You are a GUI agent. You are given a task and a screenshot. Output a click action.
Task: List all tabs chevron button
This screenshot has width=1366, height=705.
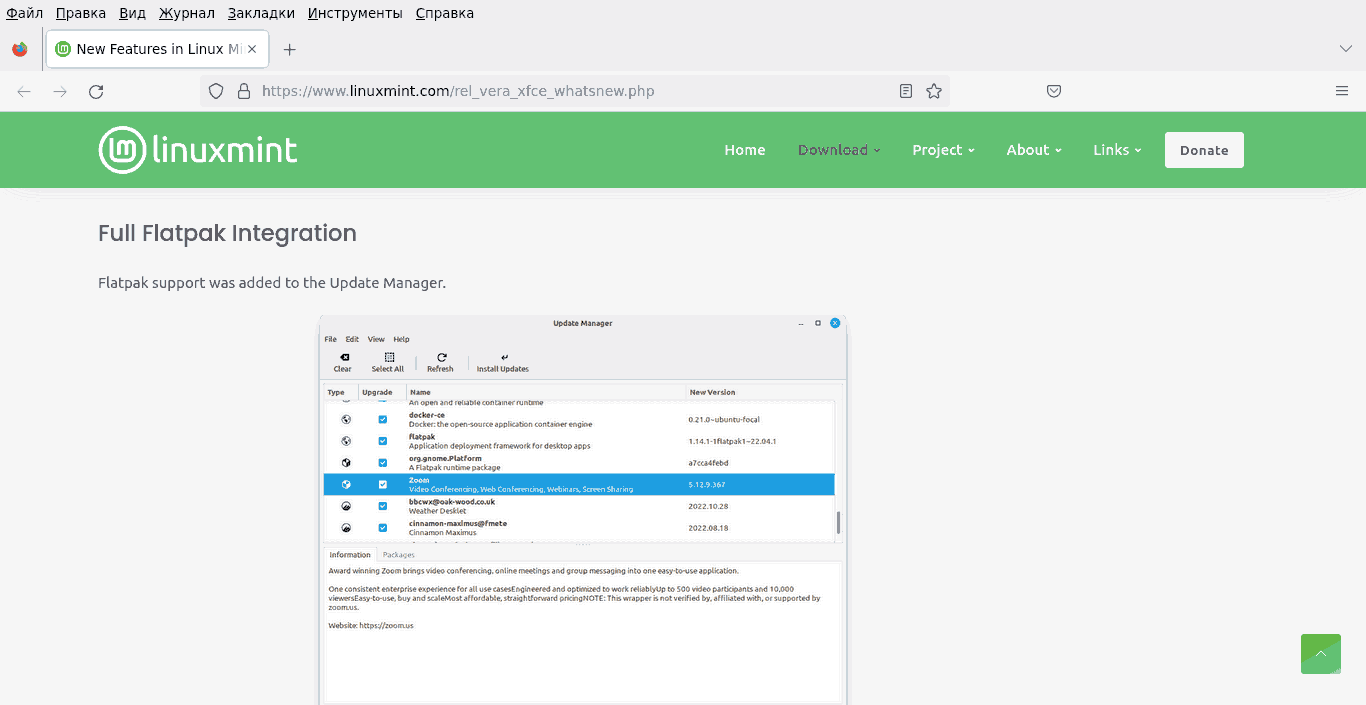[1345, 49]
